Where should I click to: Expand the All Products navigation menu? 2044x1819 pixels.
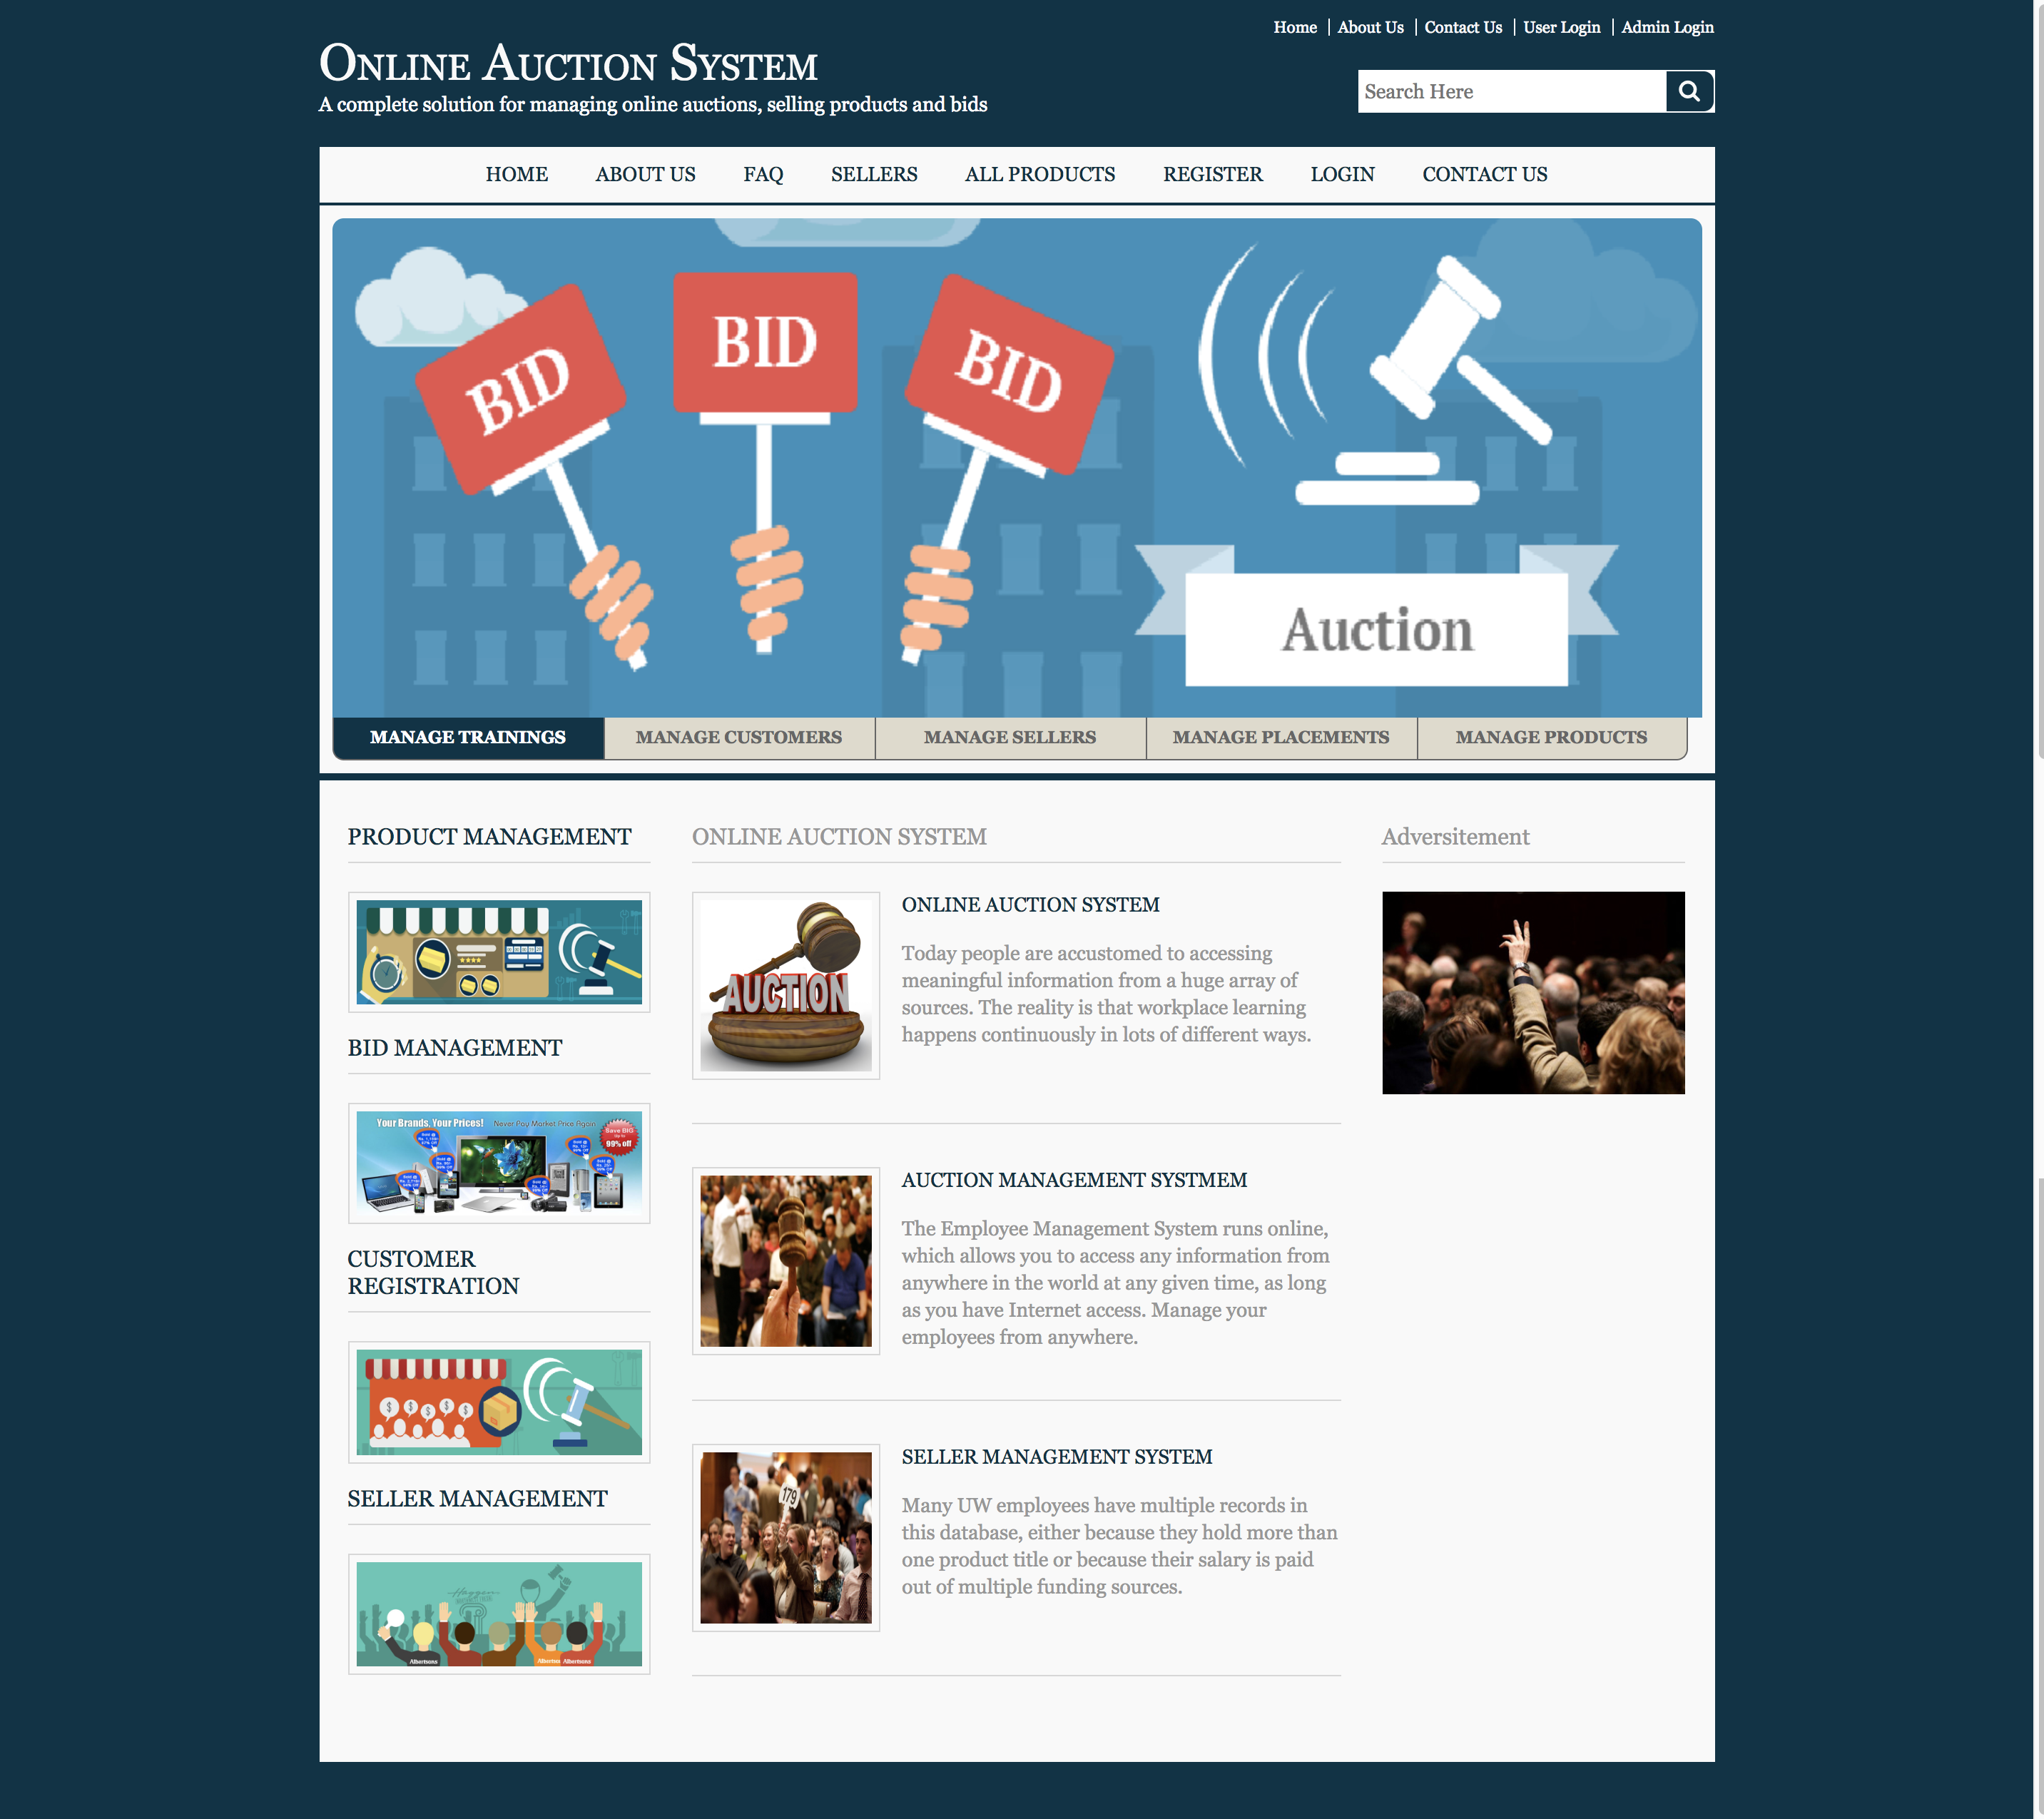[x=1039, y=174]
